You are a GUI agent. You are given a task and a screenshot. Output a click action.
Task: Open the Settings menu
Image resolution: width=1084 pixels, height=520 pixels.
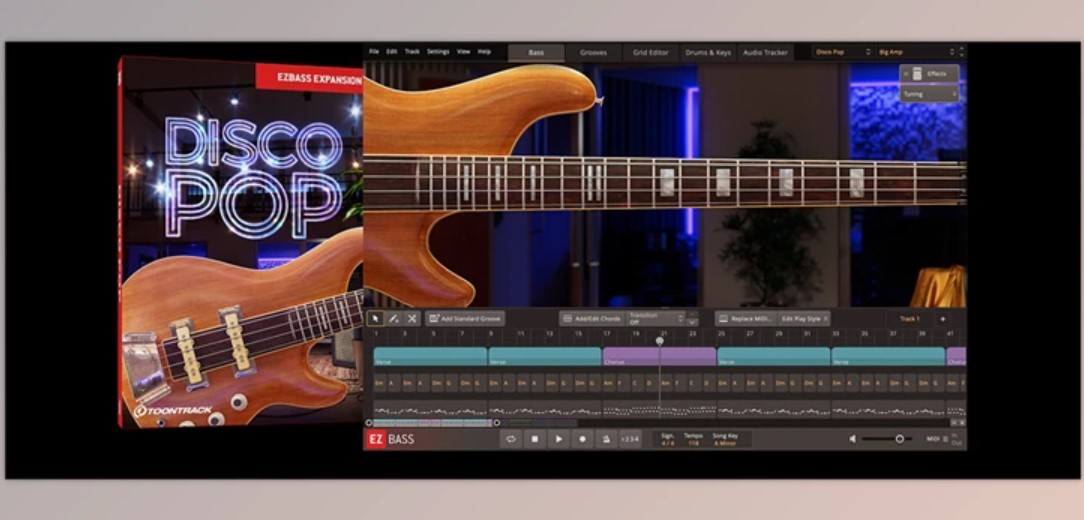click(438, 51)
